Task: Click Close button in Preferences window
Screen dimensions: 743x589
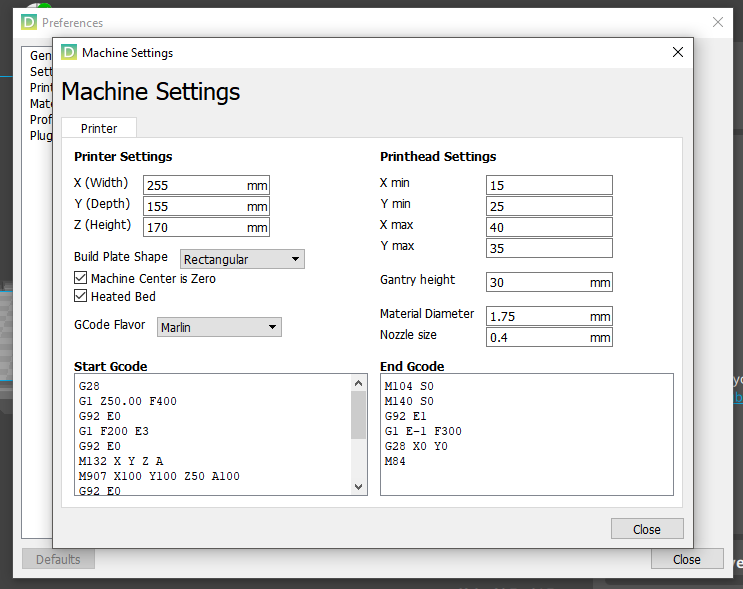Action: (x=687, y=559)
